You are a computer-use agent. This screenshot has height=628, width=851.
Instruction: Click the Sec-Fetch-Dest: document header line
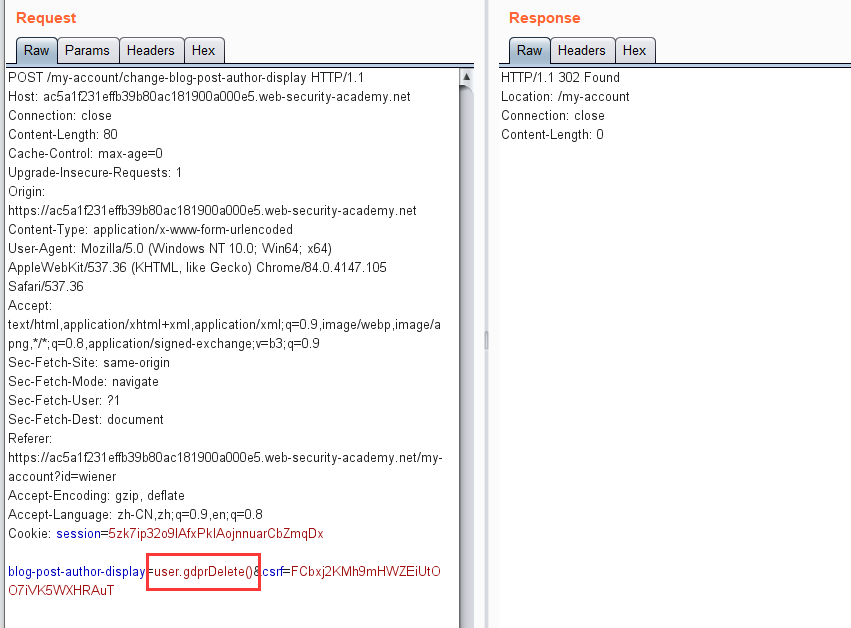click(86, 420)
